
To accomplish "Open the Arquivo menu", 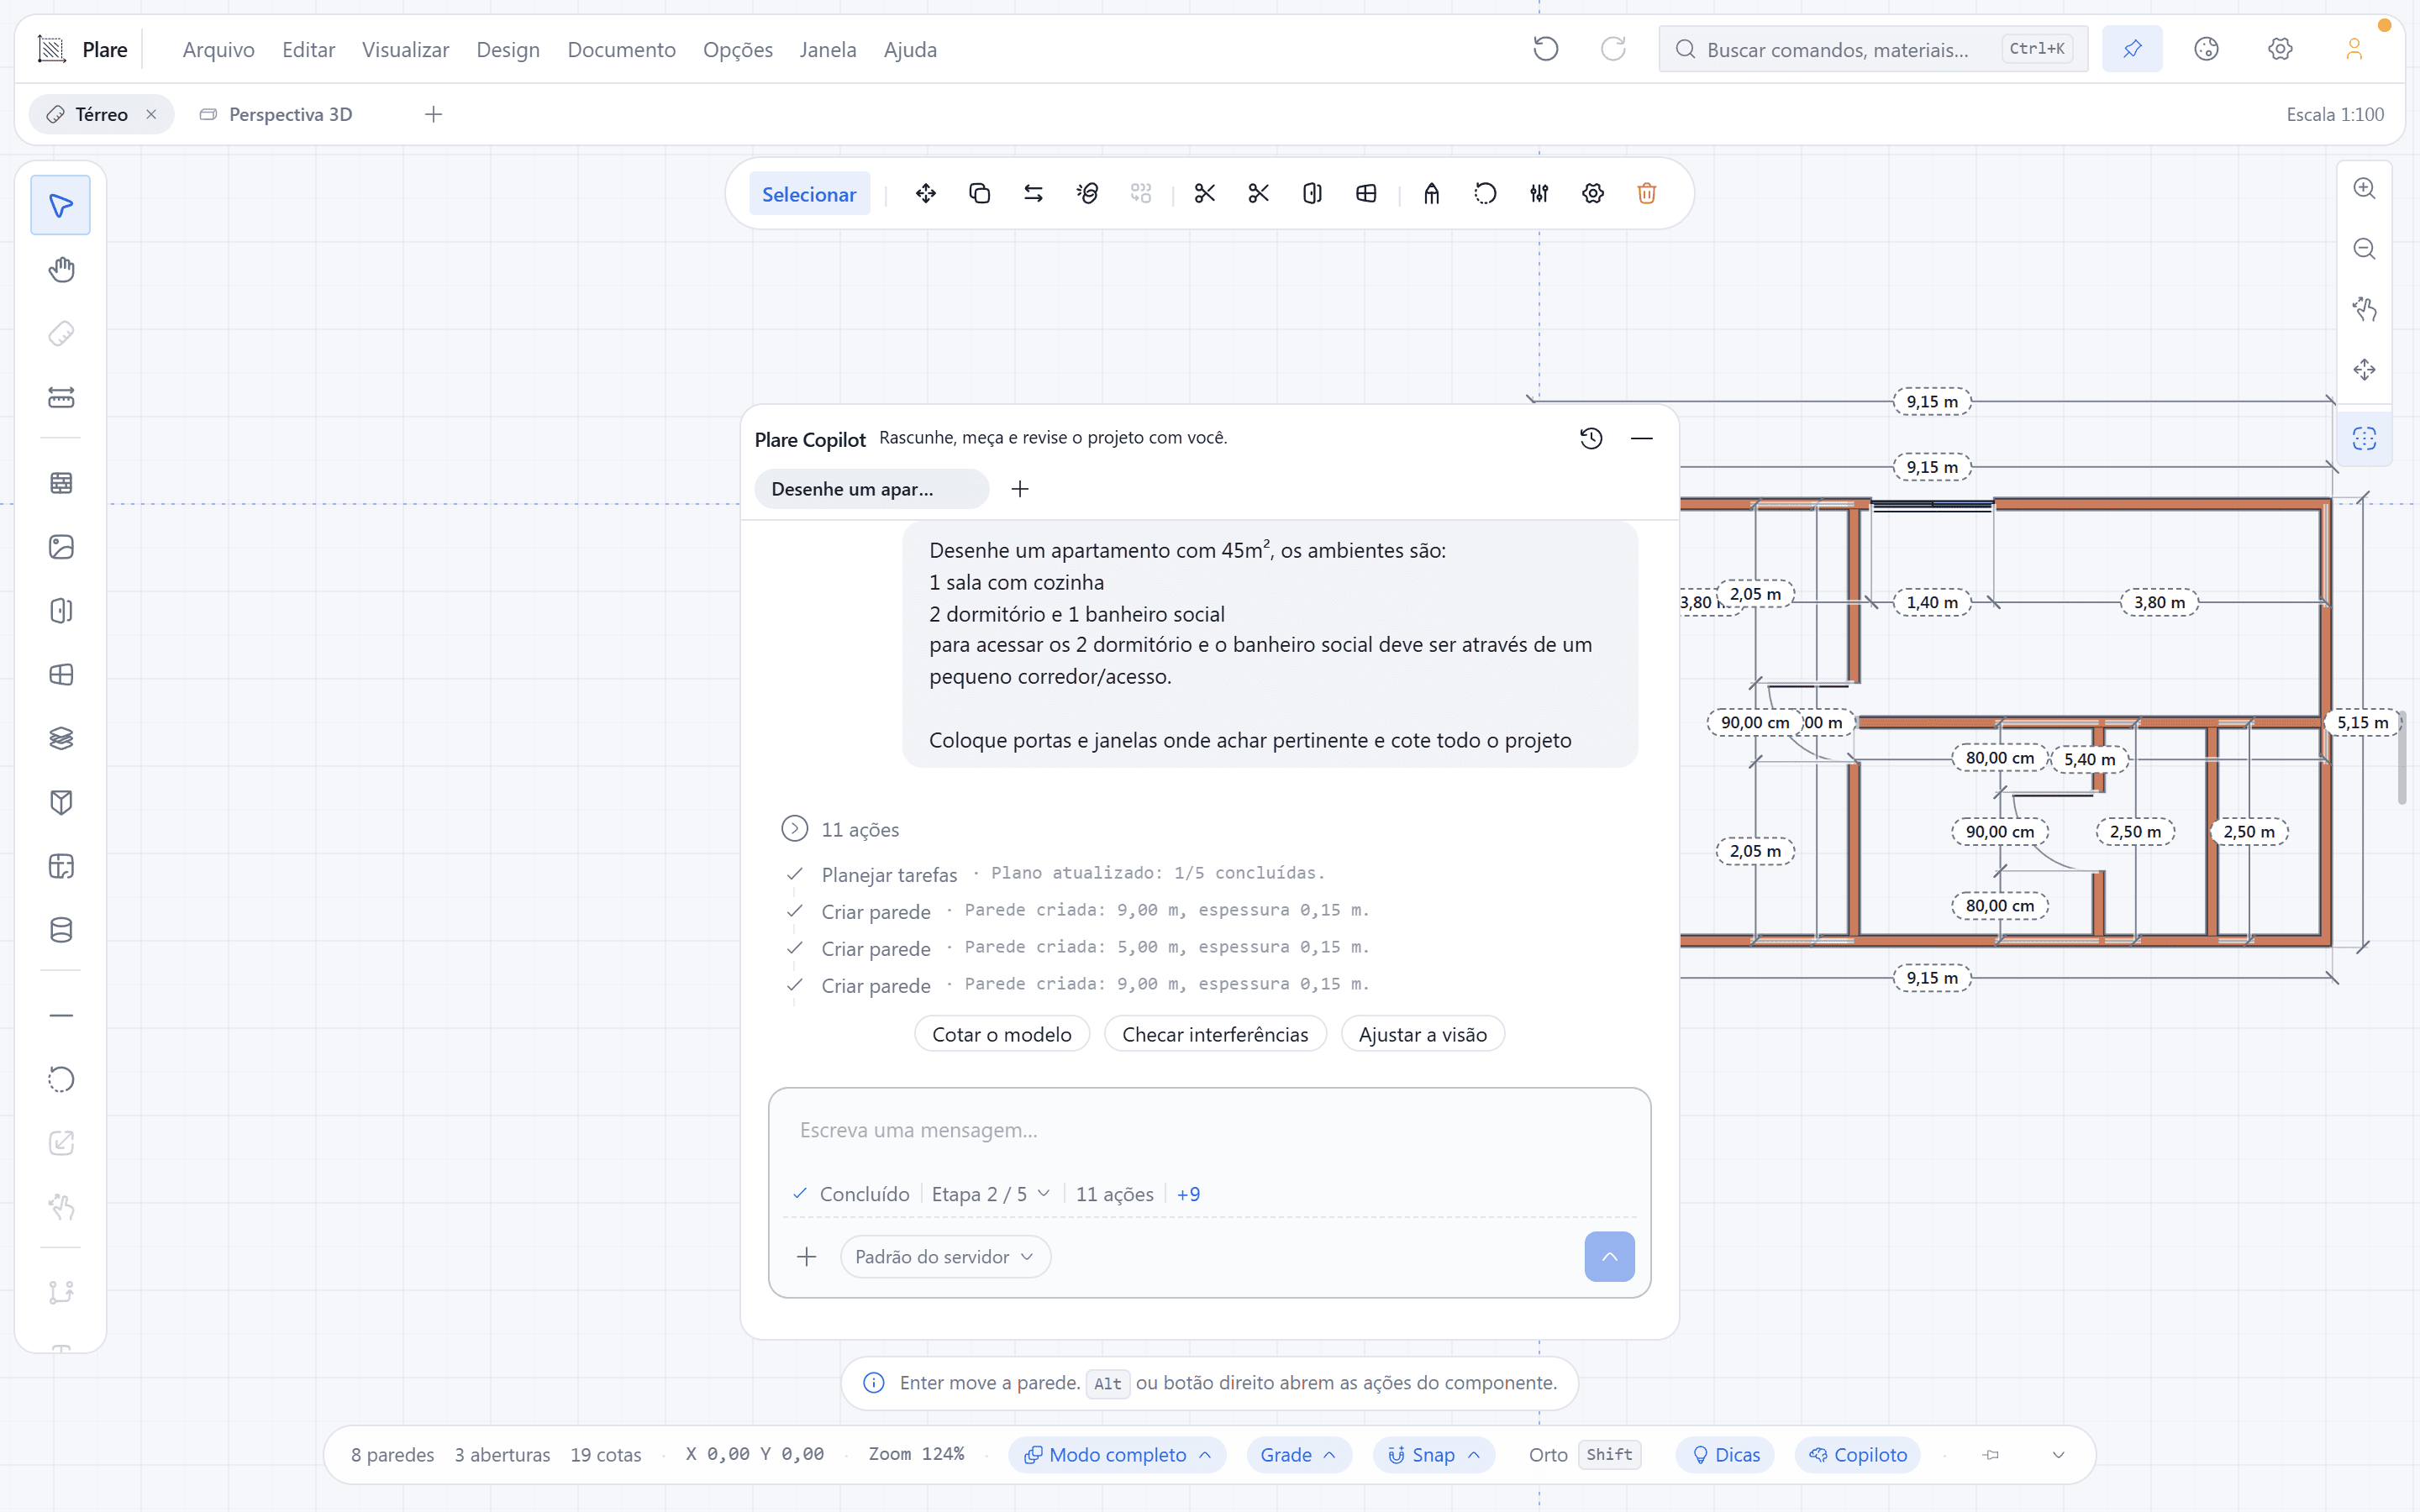I will (x=218, y=49).
